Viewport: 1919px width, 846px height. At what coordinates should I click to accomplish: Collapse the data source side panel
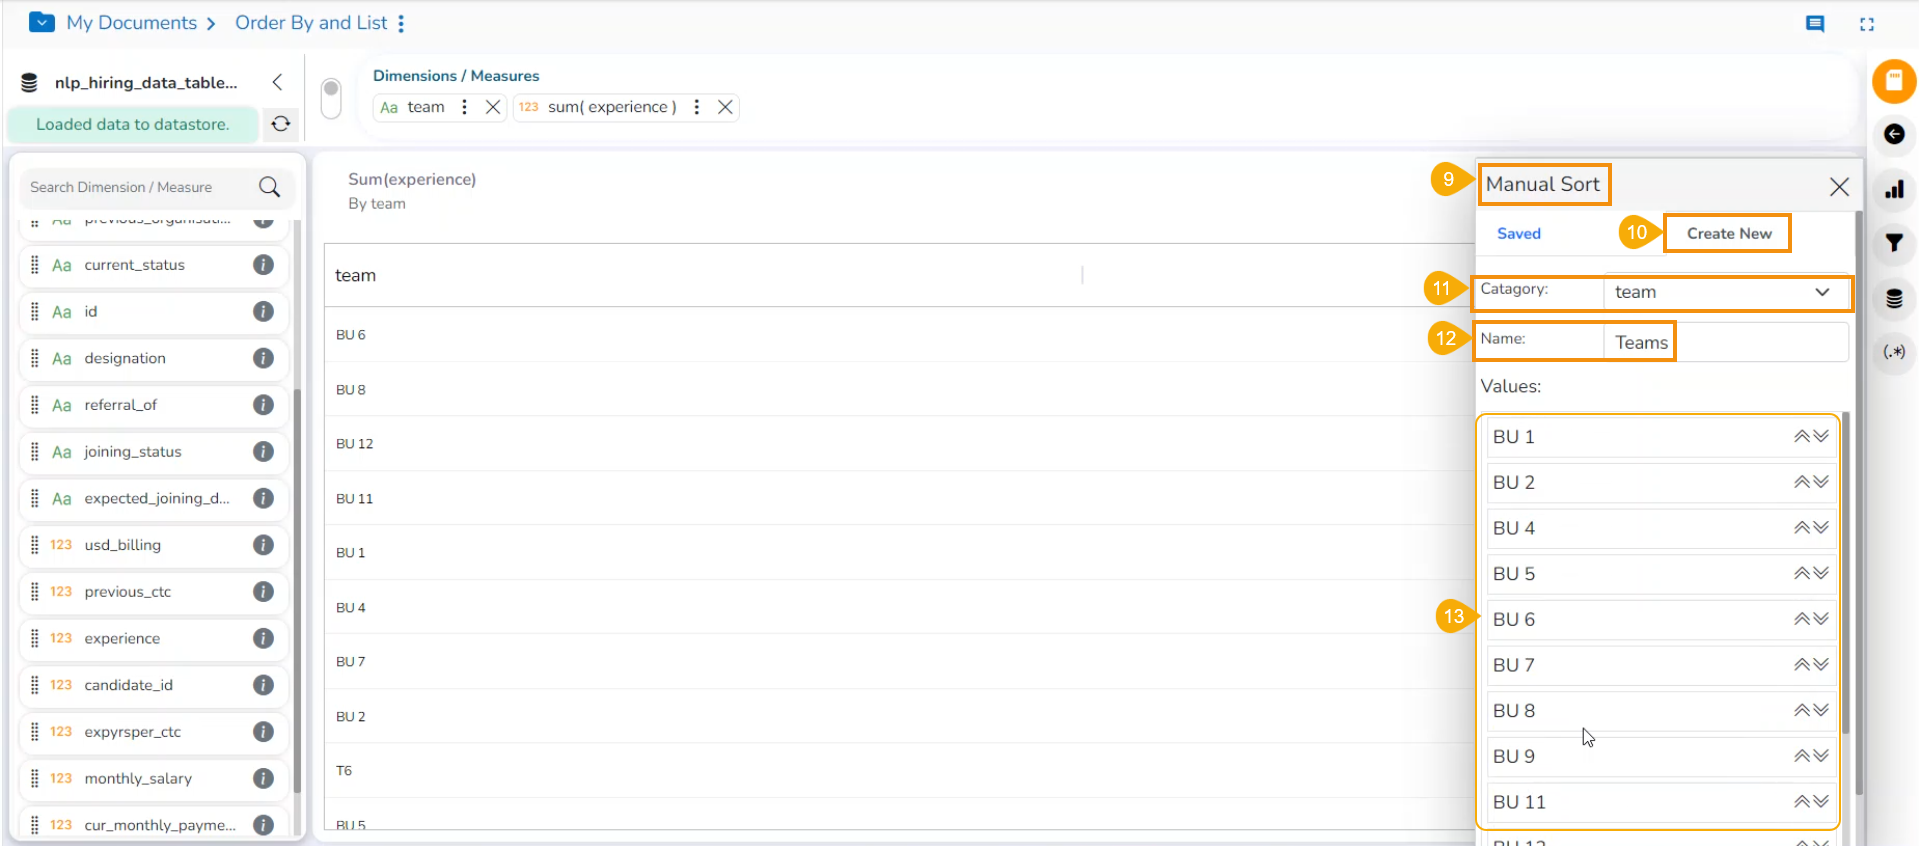coord(278,82)
